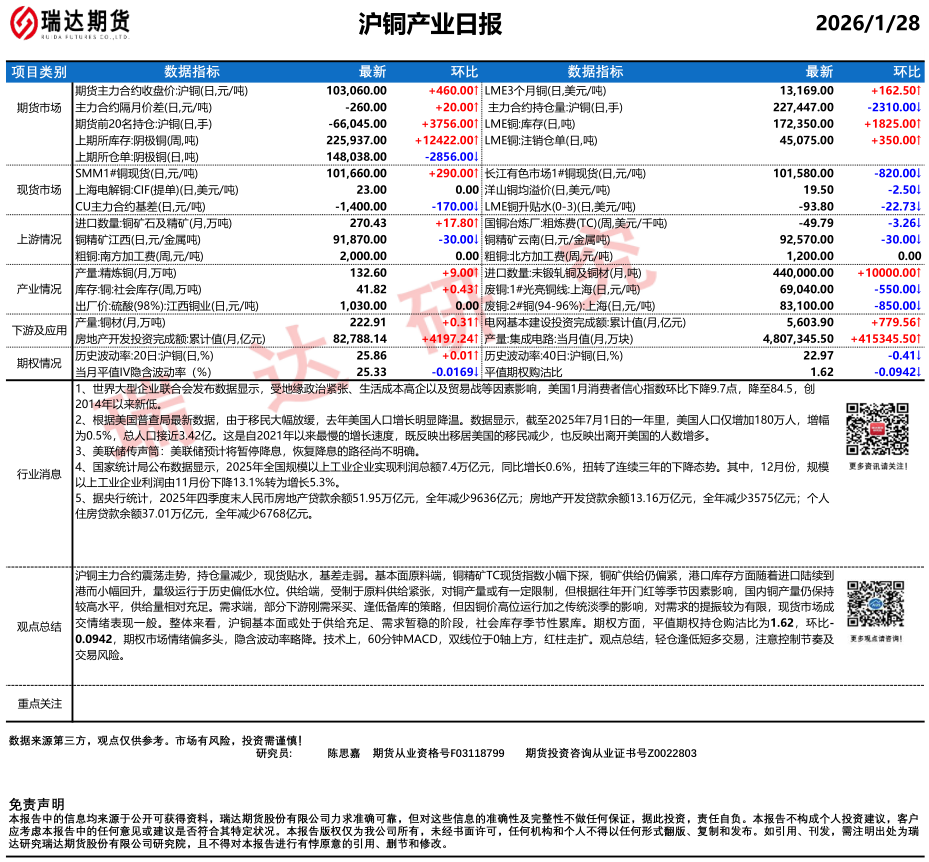929x862 pixels.
Task: Click the red up arrow after +4197.24
Action: [x=475, y=339]
